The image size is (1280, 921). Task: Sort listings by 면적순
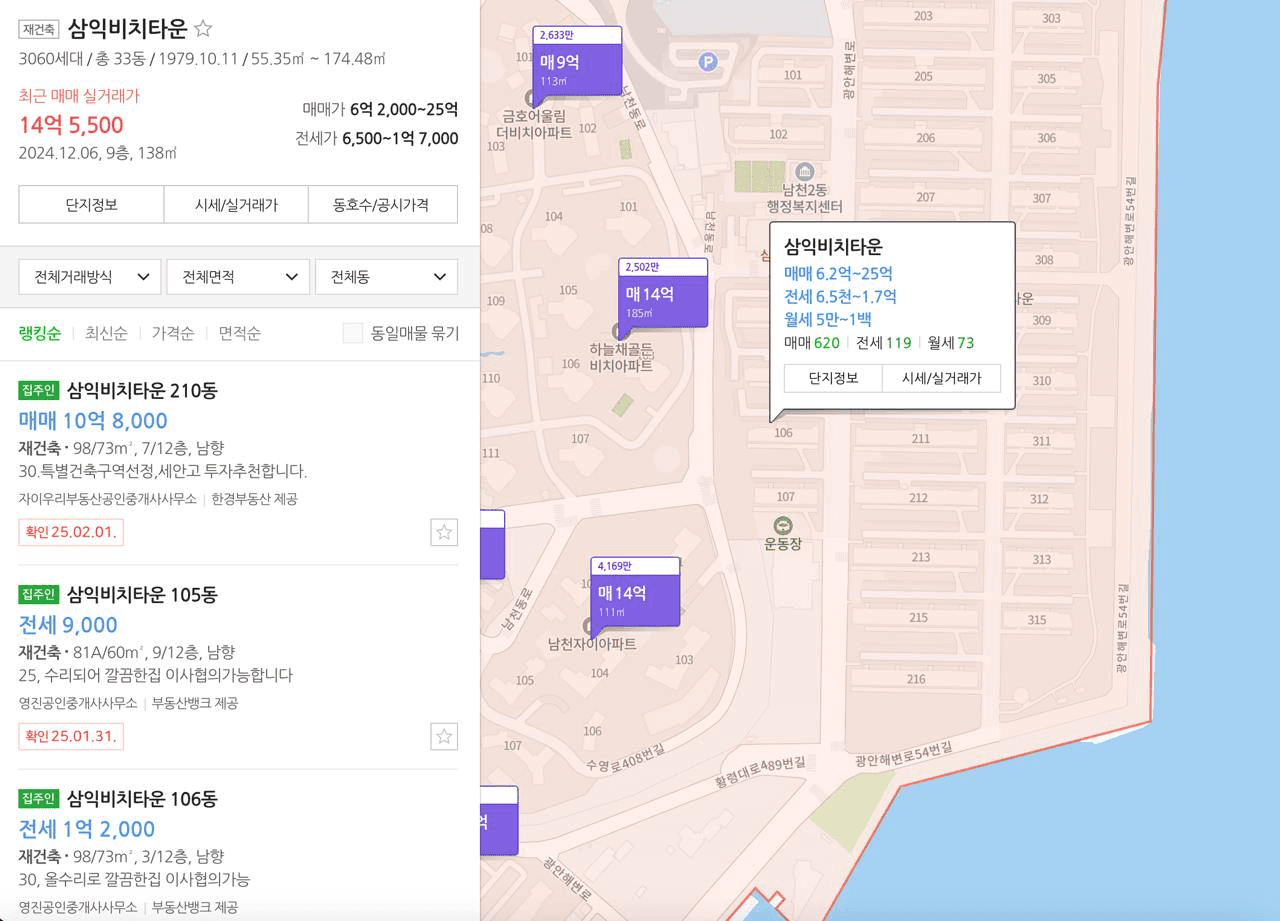[240, 333]
